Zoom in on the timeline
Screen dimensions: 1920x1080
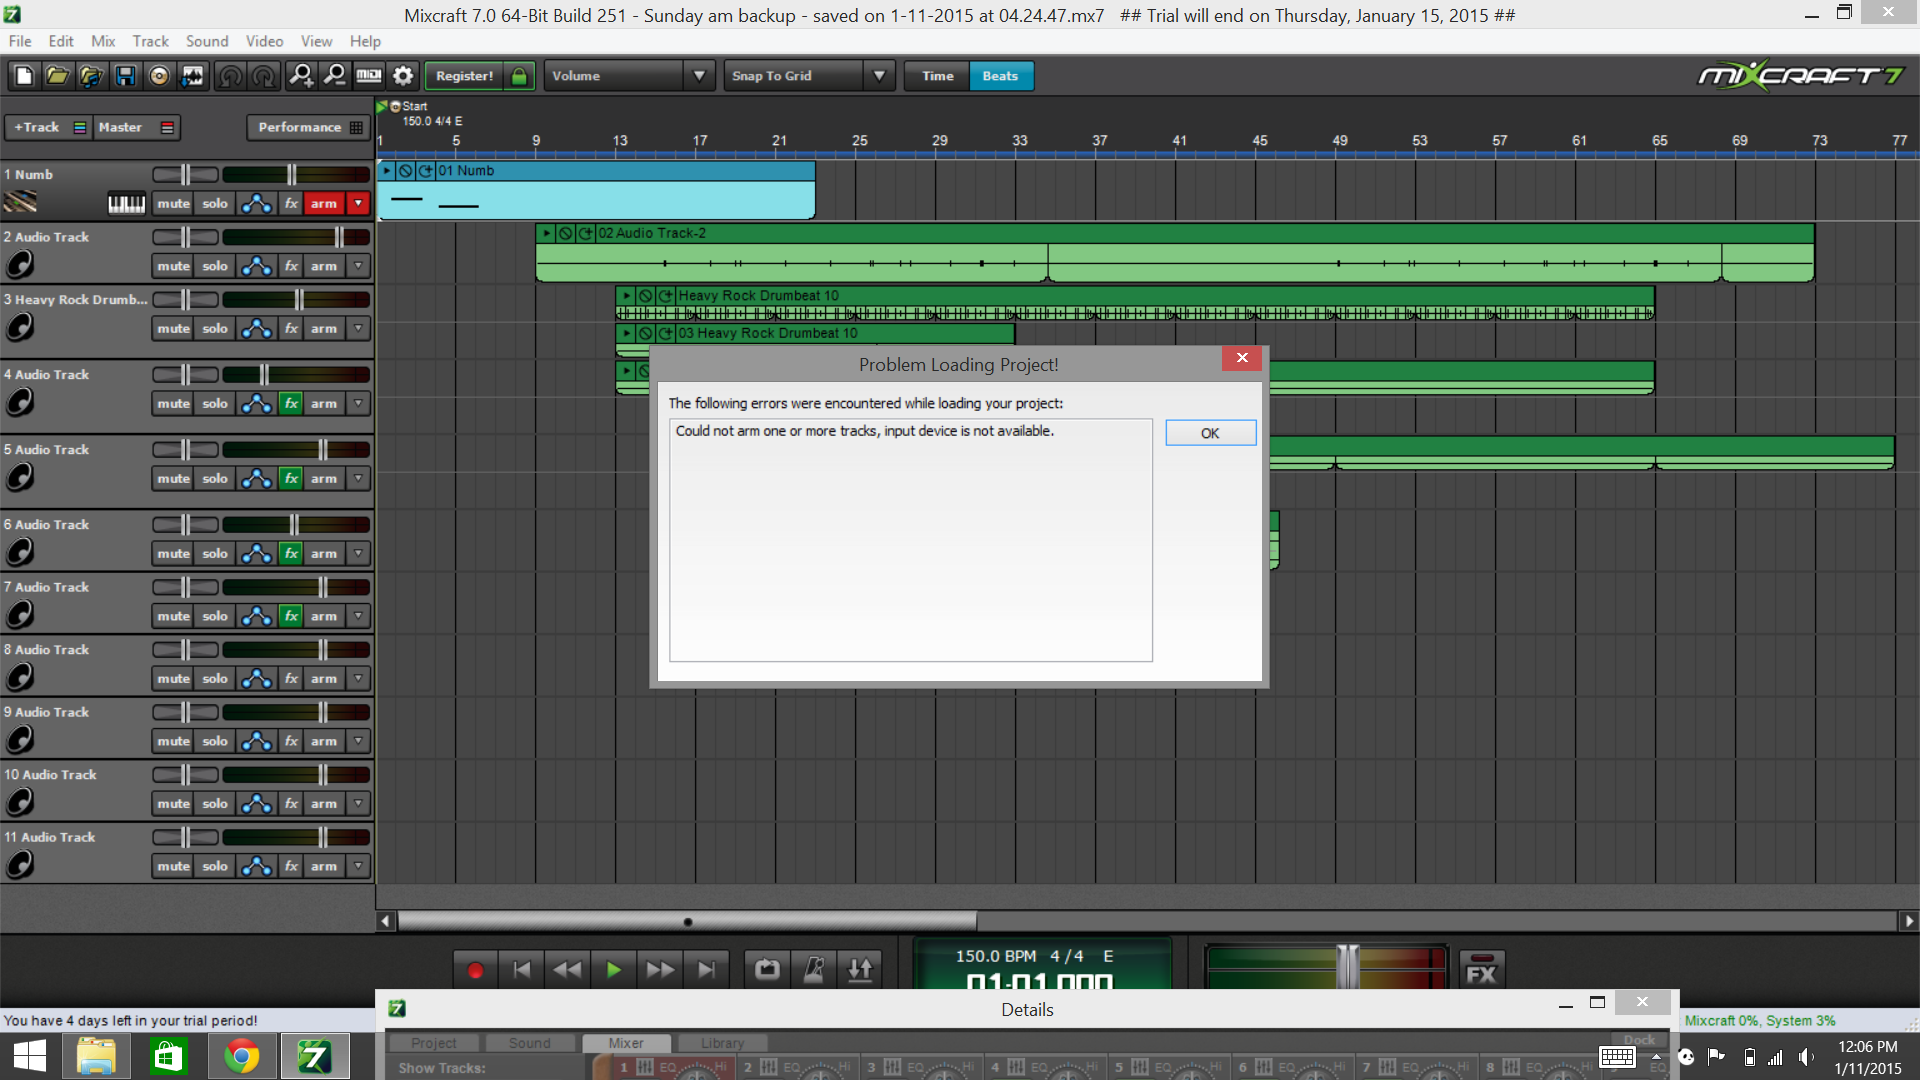pyautogui.click(x=301, y=76)
